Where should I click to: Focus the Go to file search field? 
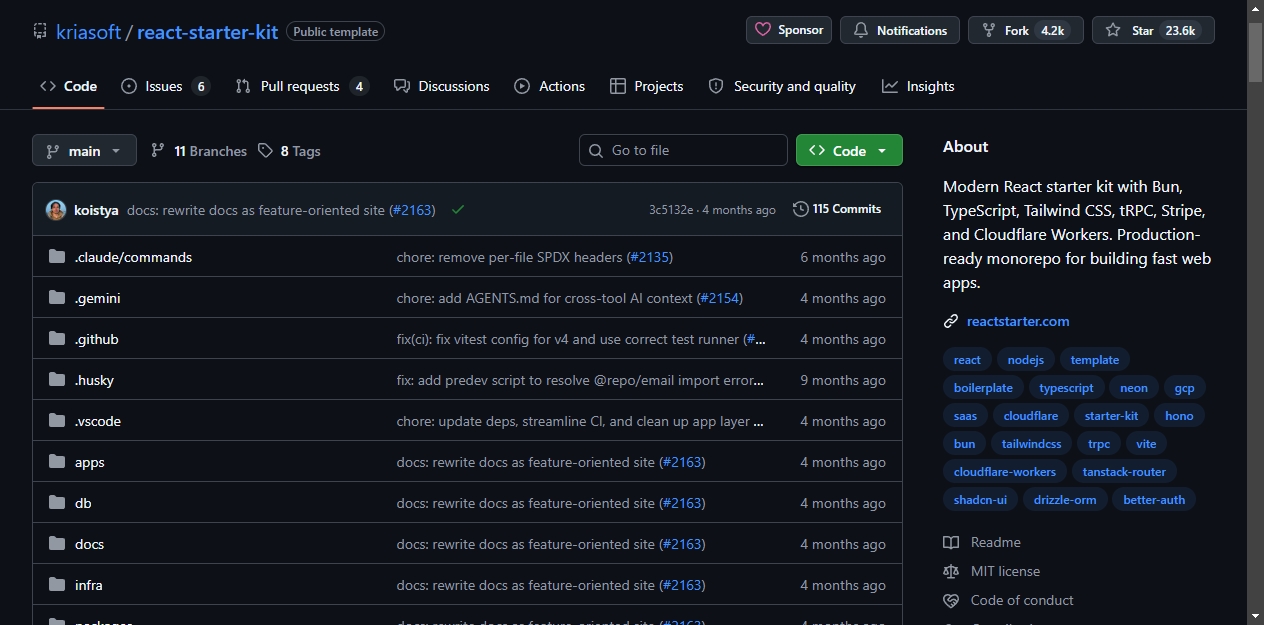[683, 150]
